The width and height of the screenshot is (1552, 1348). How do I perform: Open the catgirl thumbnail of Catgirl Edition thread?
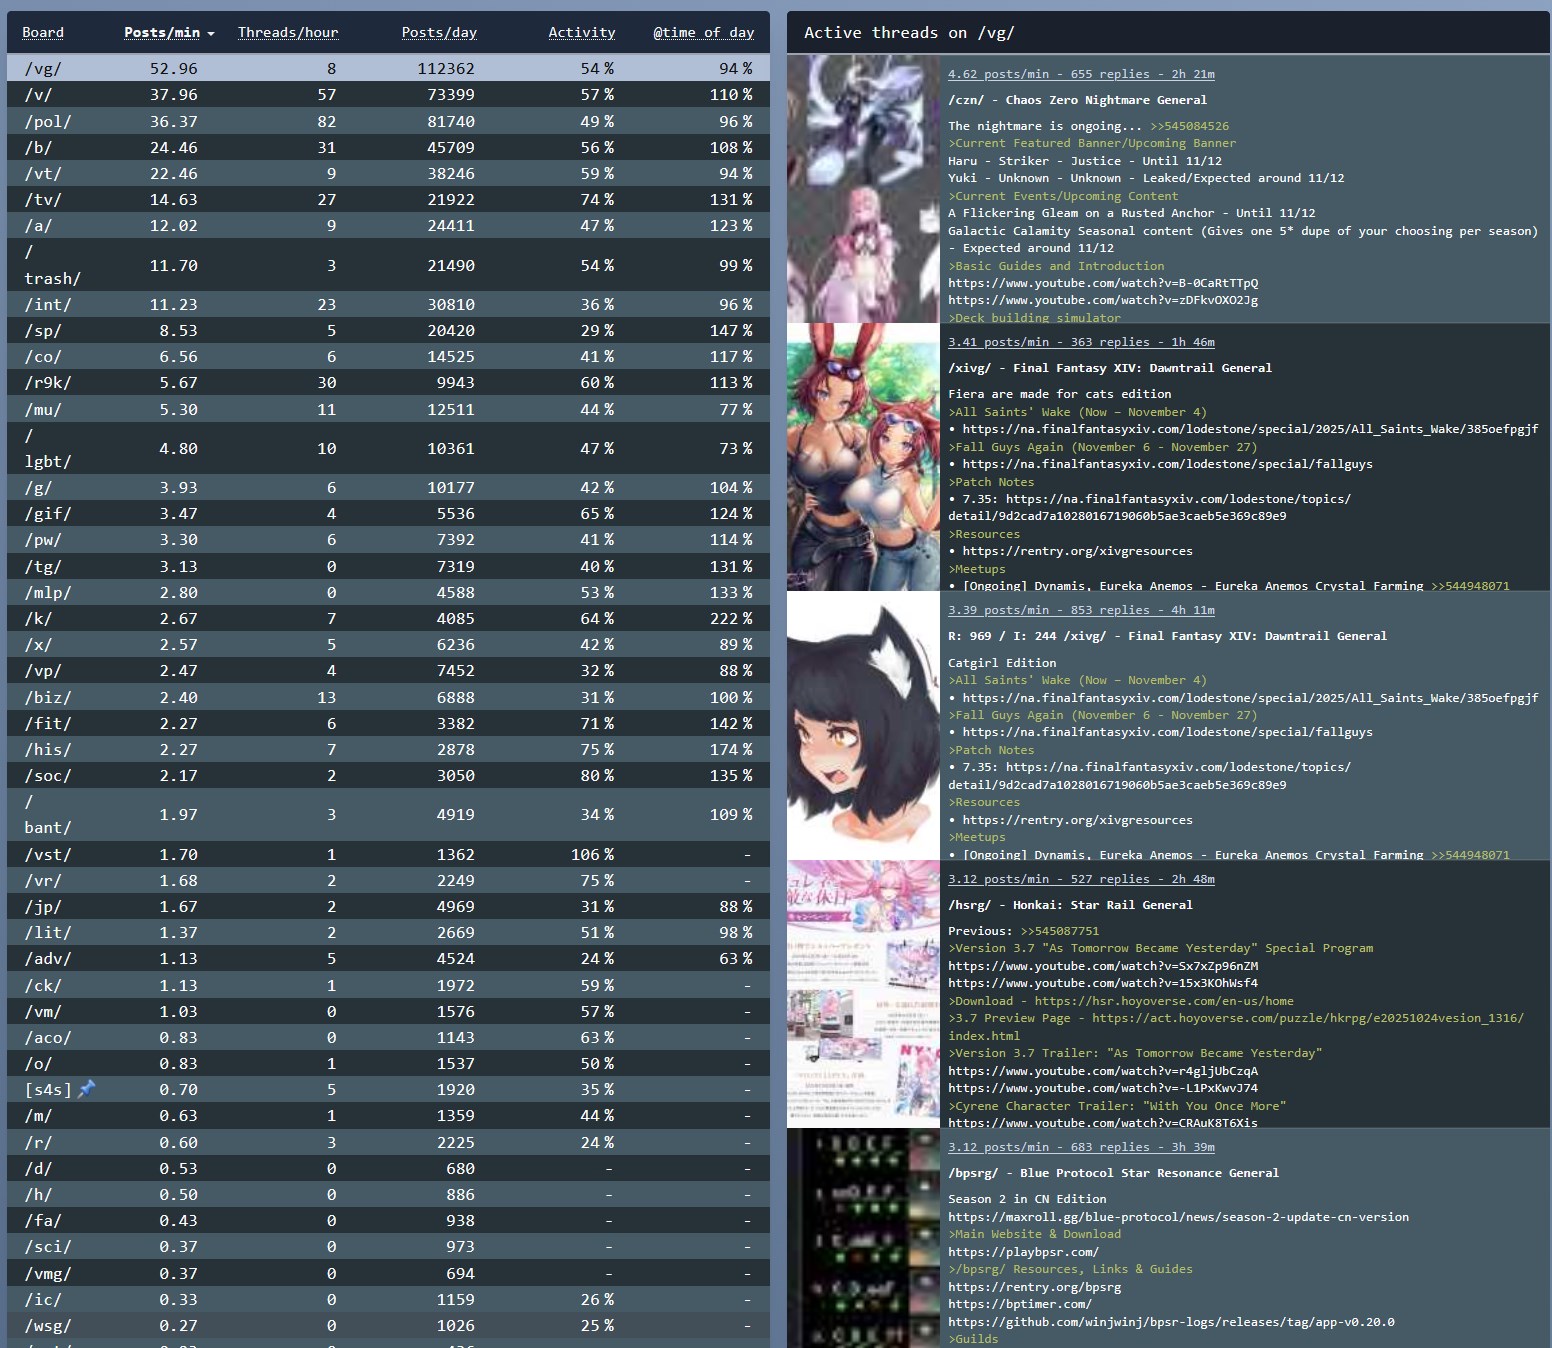pyautogui.click(x=863, y=725)
